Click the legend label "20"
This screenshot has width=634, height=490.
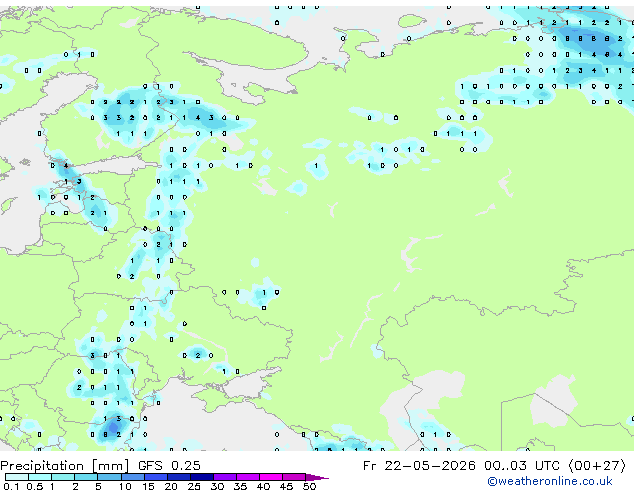(x=171, y=486)
